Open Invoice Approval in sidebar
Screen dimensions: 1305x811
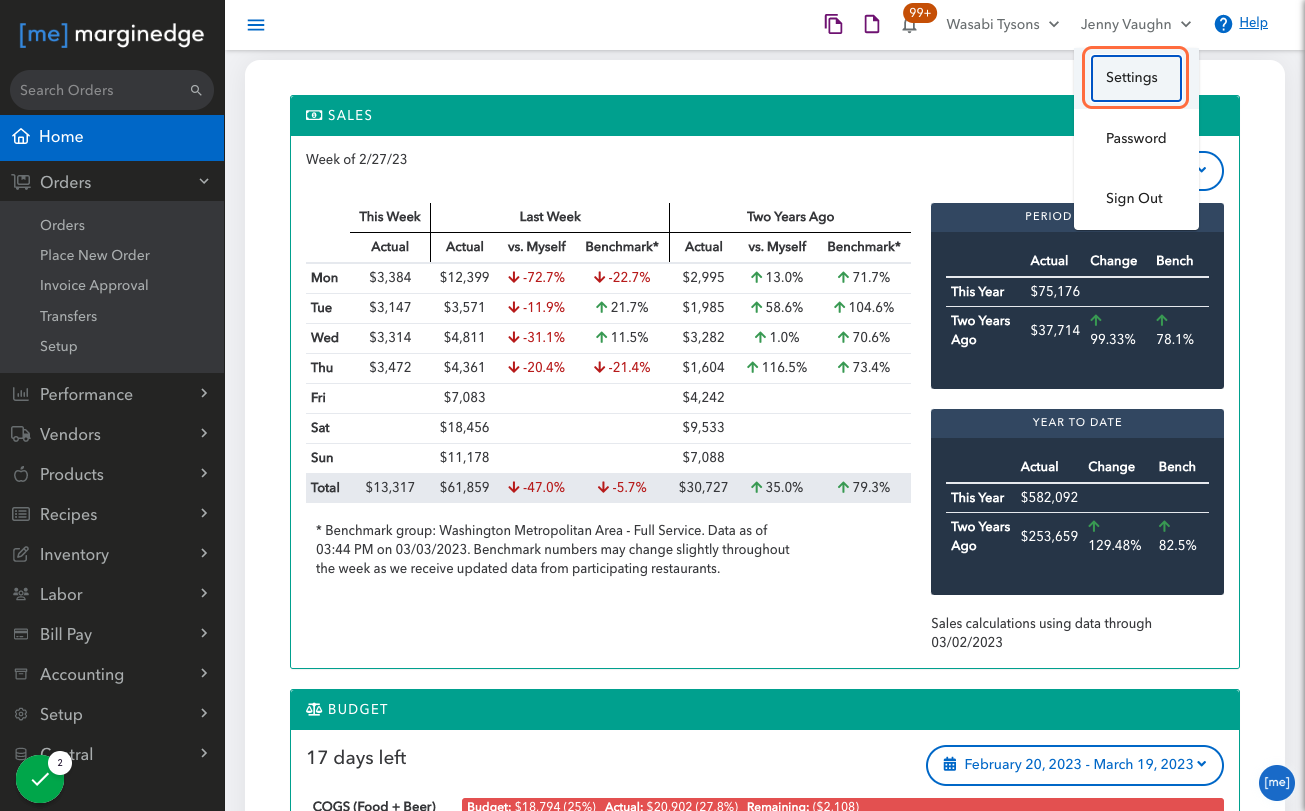tap(94, 285)
